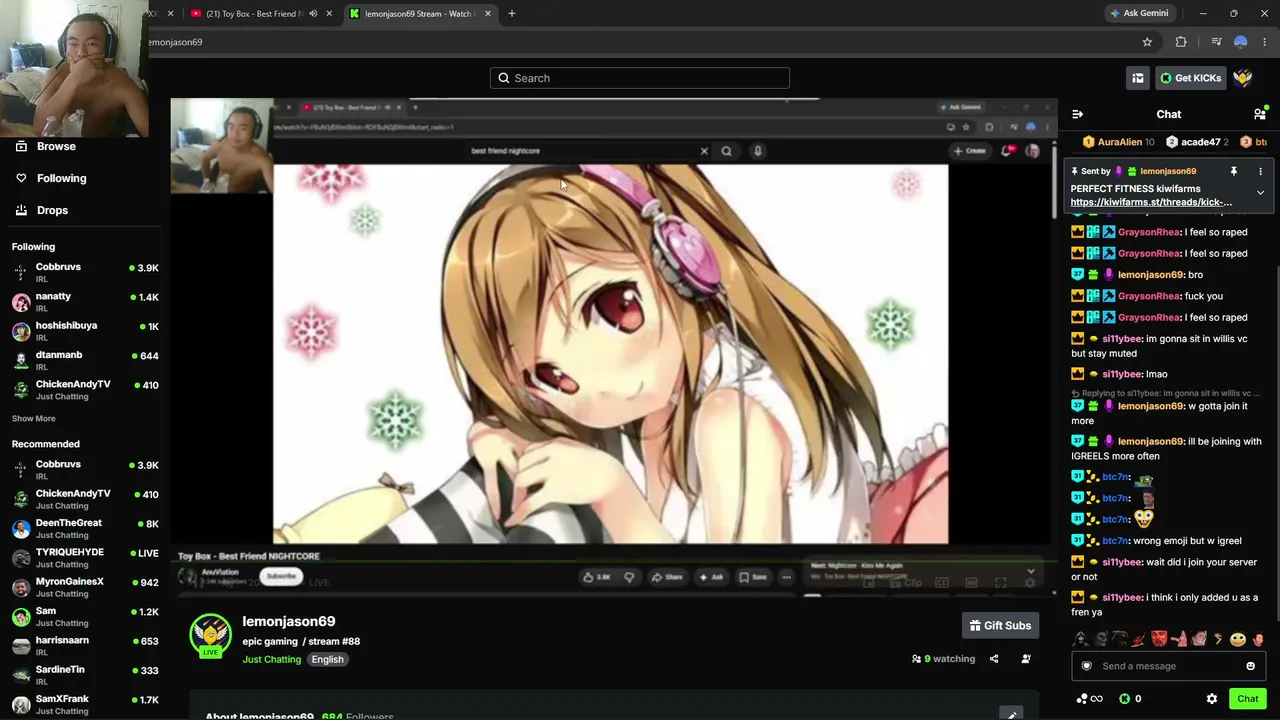The width and height of the screenshot is (1280, 720).
Task: Open Cobbruvs channel in Following list
Action: pos(85,272)
